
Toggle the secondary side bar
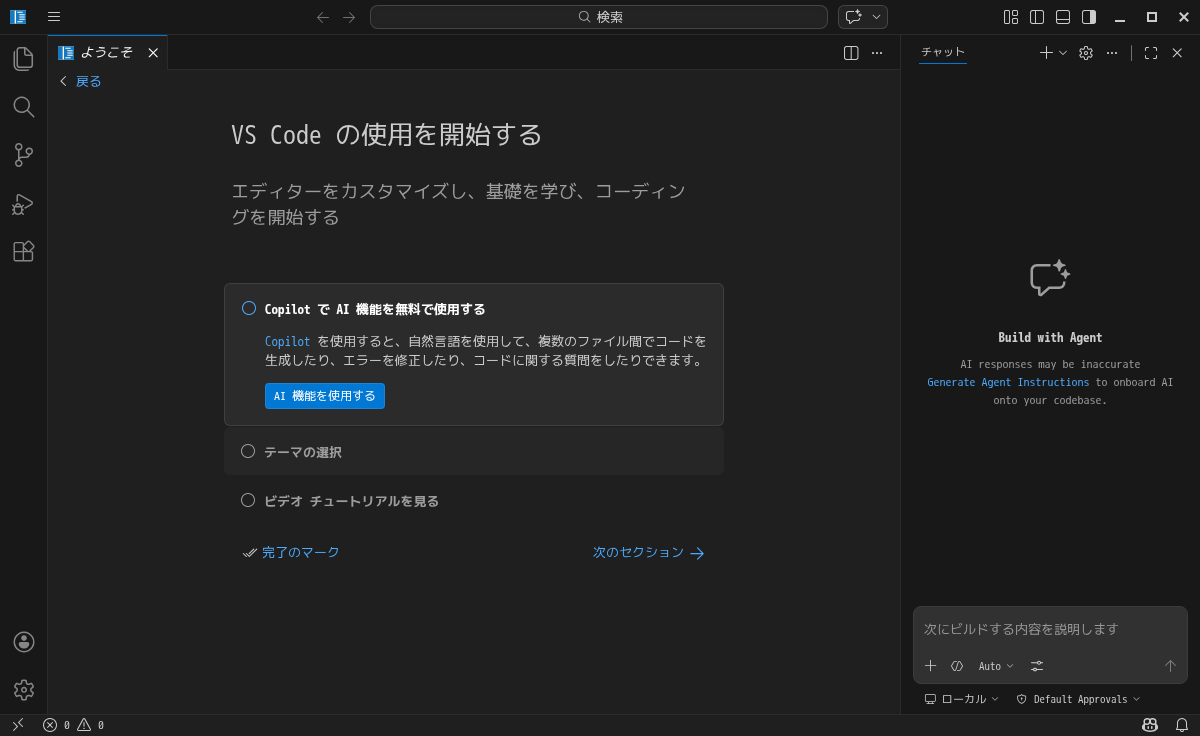click(1089, 17)
